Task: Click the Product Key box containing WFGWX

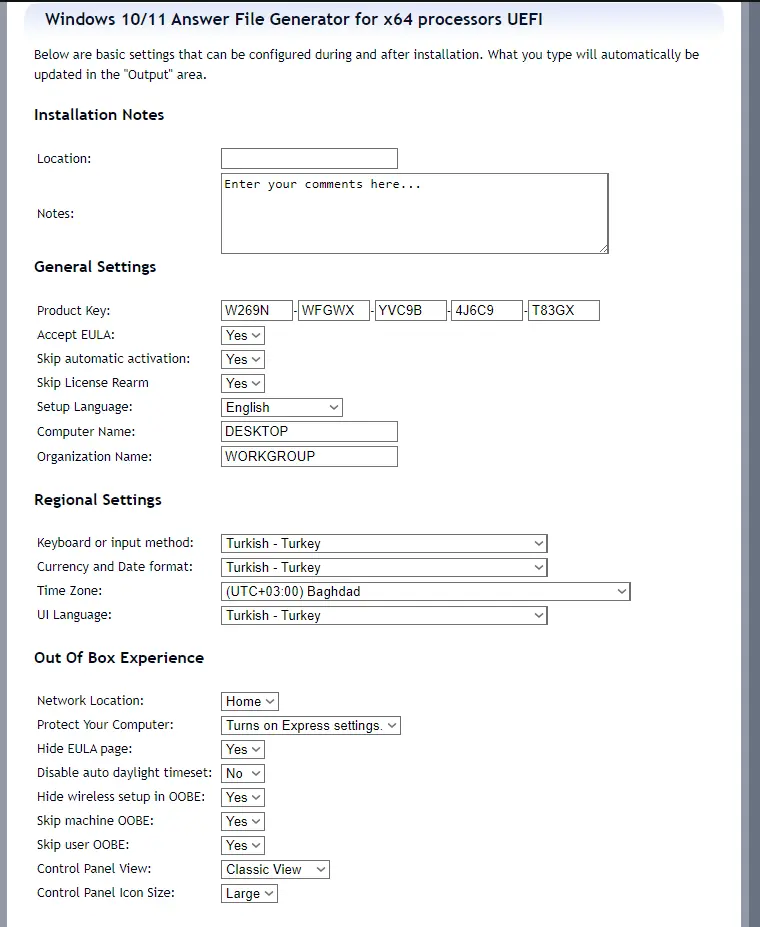Action: point(334,310)
